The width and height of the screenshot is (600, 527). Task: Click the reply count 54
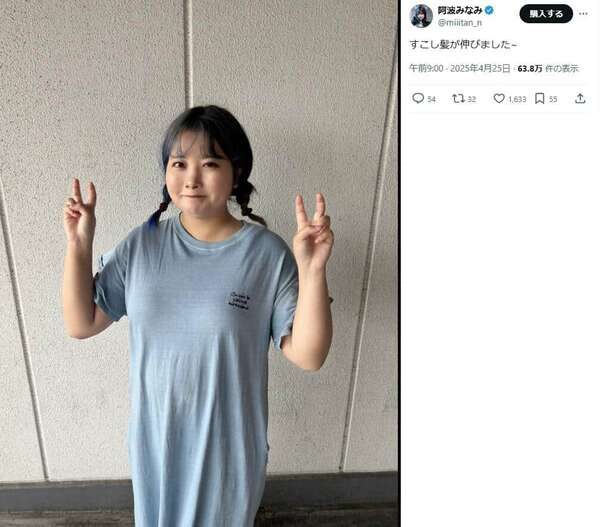pos(431,100)
